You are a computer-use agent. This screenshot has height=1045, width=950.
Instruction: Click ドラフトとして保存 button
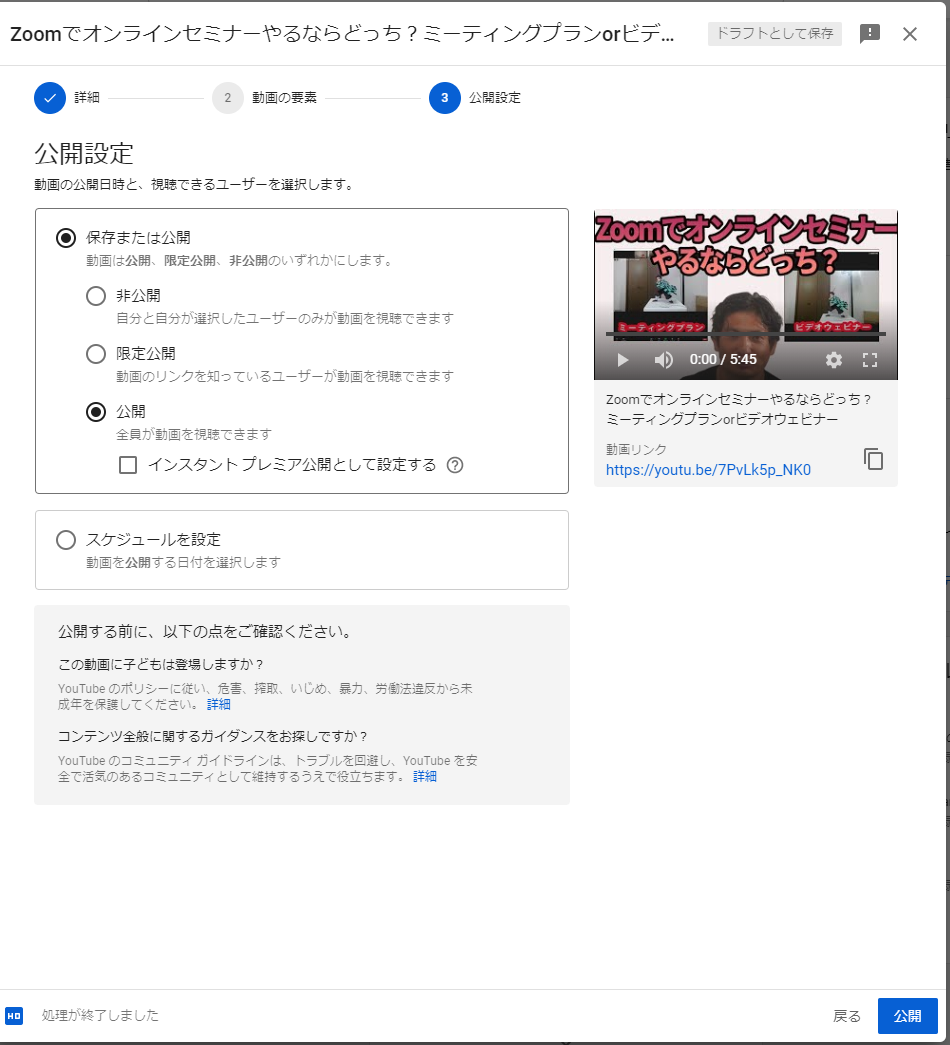tap(775, 33)
